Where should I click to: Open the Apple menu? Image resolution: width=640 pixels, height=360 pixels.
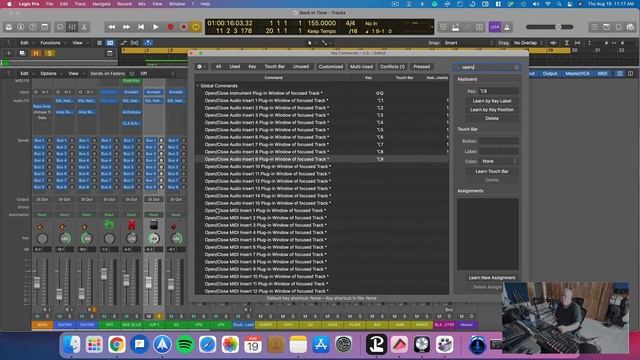(x=9, y=4)
